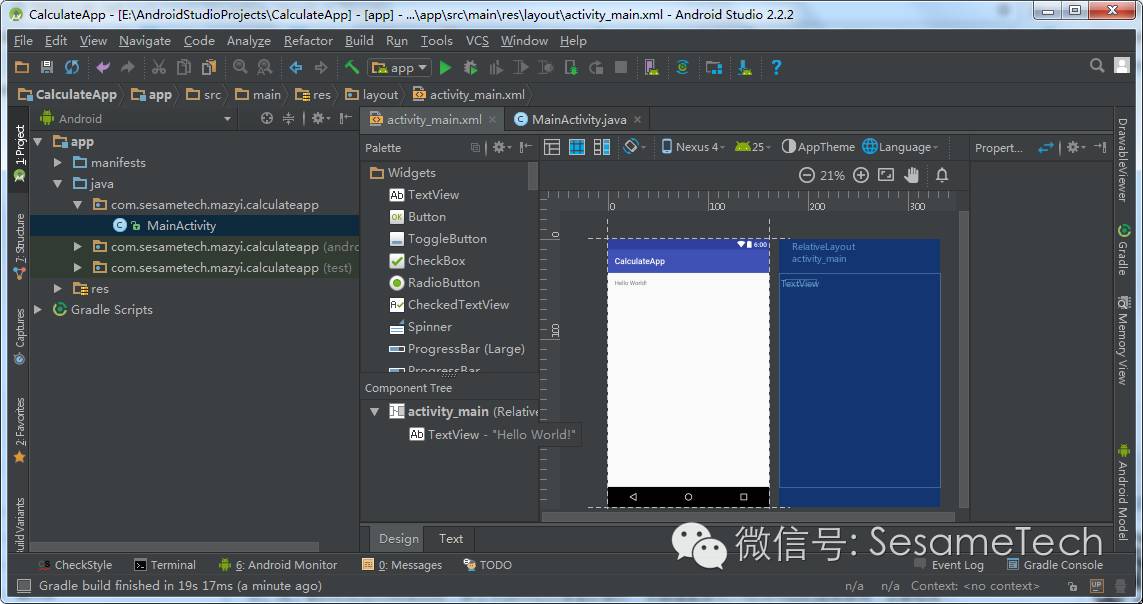
Task: Select the Pan hand tool
Action: click(x=912, y=175)
